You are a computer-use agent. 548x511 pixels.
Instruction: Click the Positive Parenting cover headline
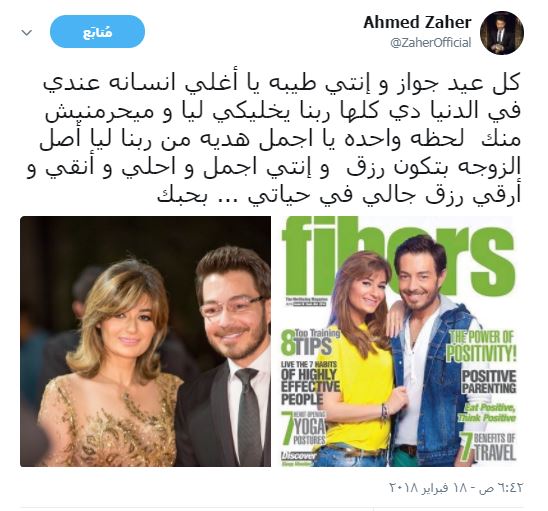coord(489,382)
